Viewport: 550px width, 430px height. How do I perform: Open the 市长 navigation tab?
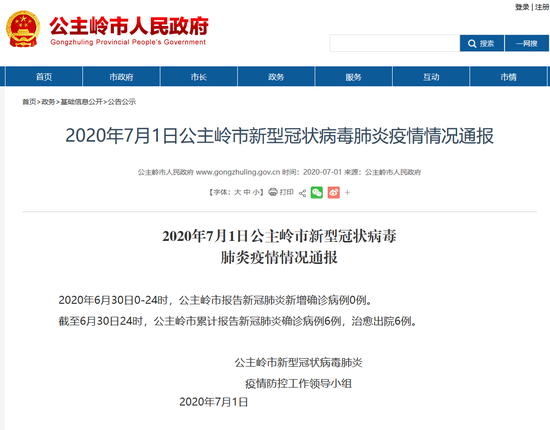pos(199,76)
